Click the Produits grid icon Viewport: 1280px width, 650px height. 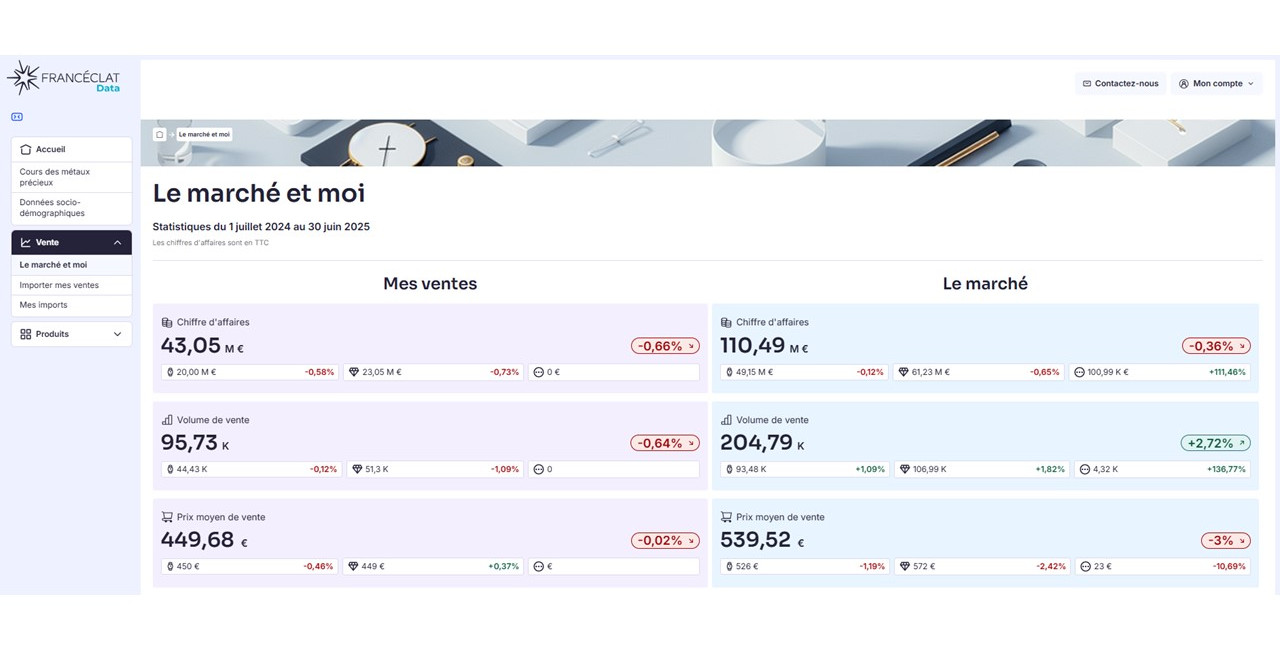coord(26,334)
